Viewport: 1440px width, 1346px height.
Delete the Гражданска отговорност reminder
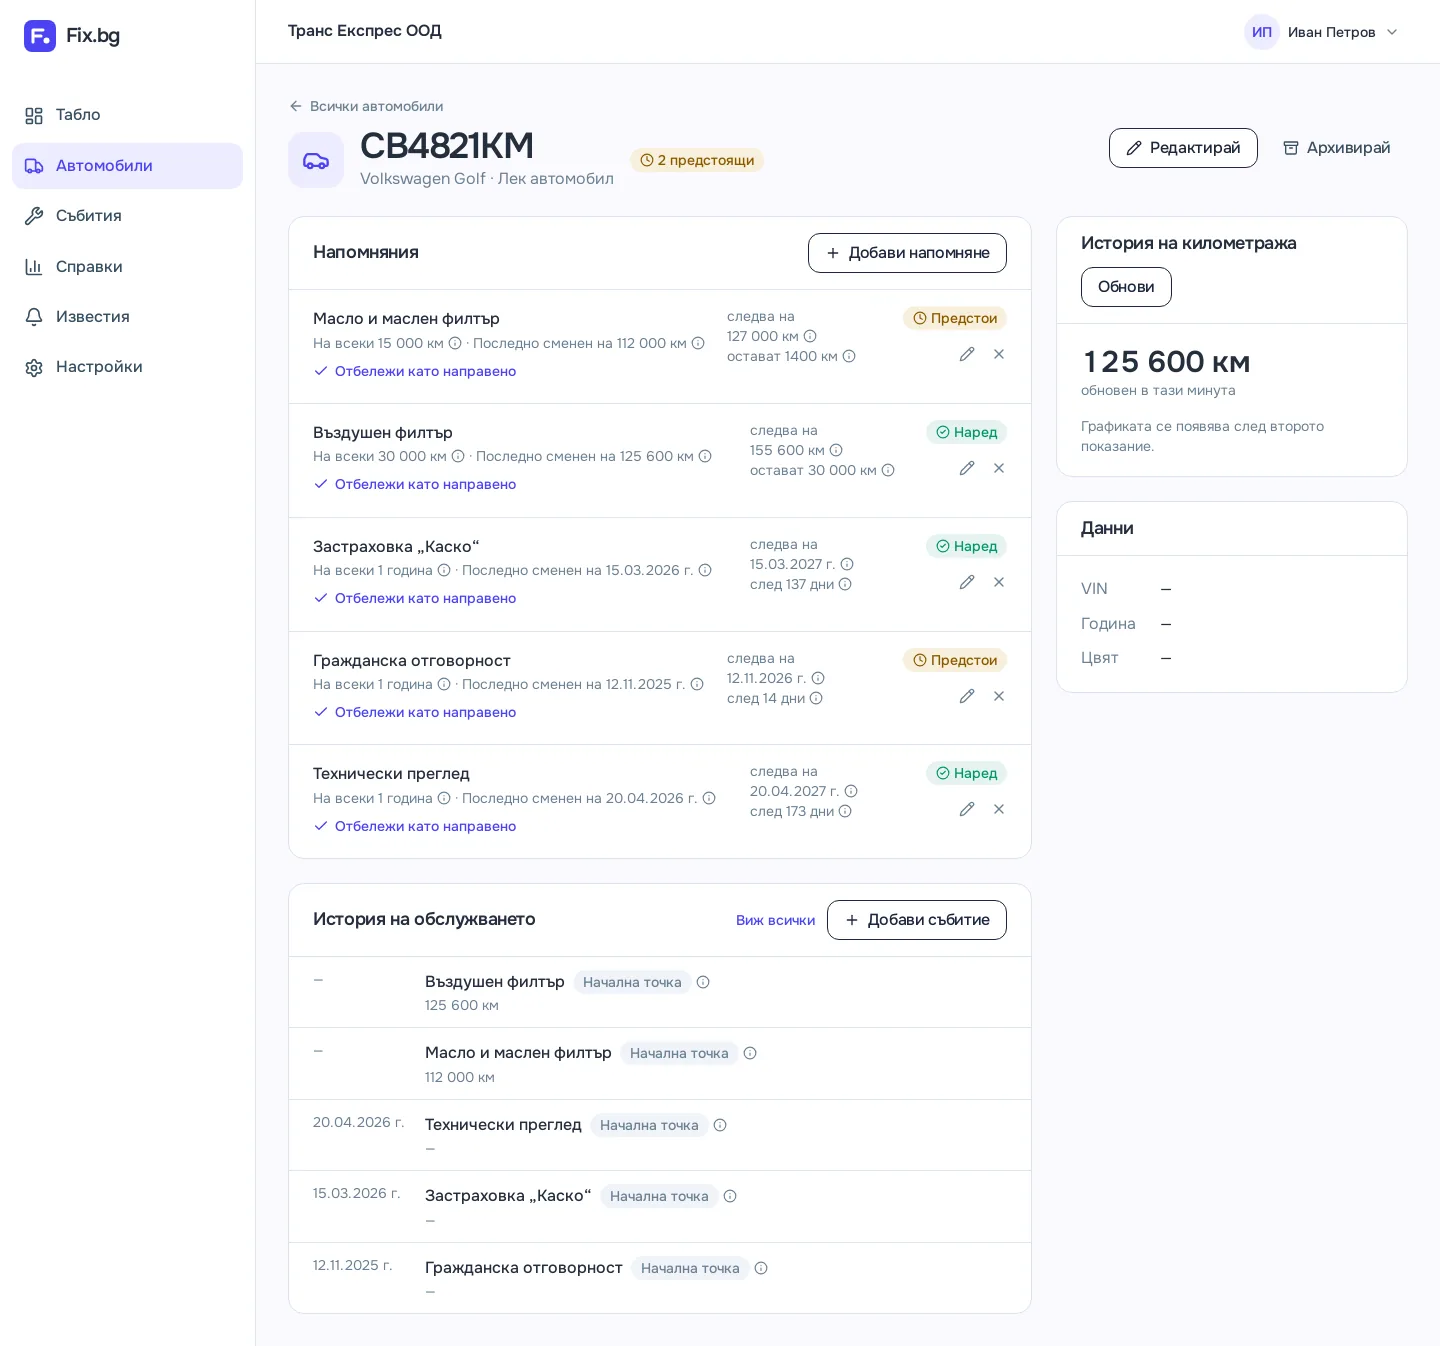pos(999,696)
